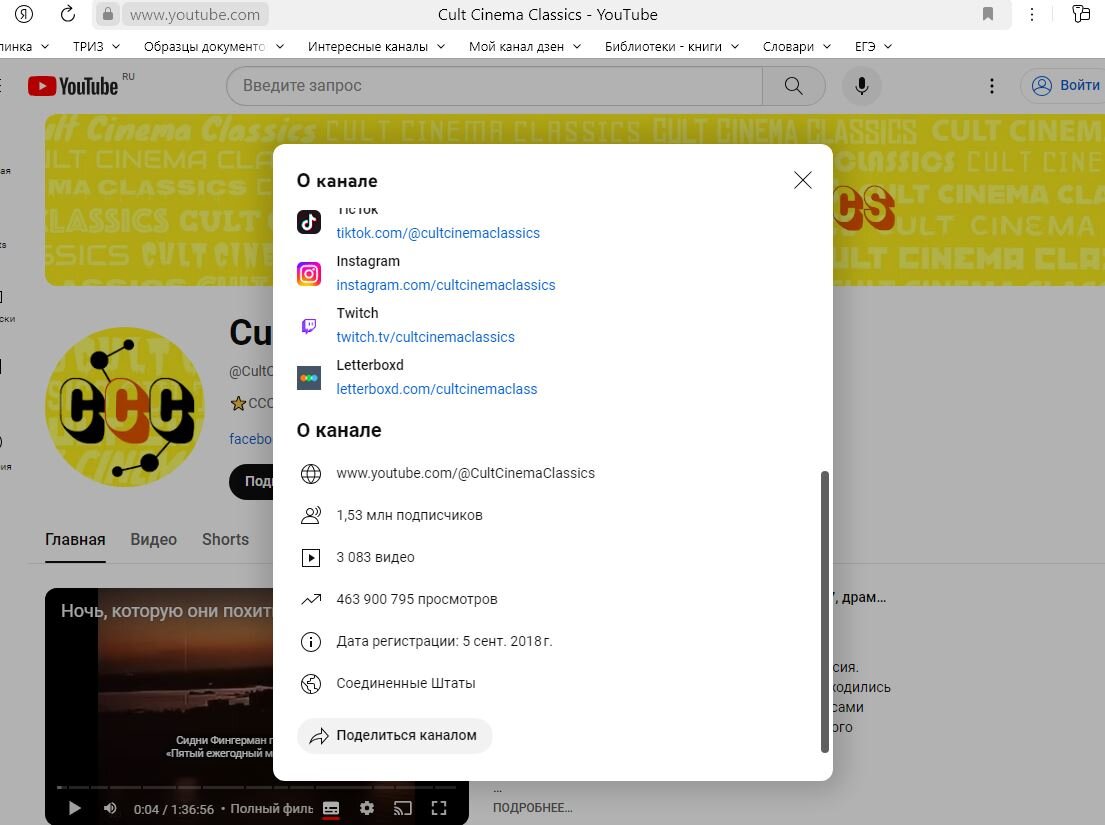This screenshot has height=825, width=1105.
Task: Expand ЕГЭ bookmarks folder
Action: pyautogui.click(x=873, y=46)
